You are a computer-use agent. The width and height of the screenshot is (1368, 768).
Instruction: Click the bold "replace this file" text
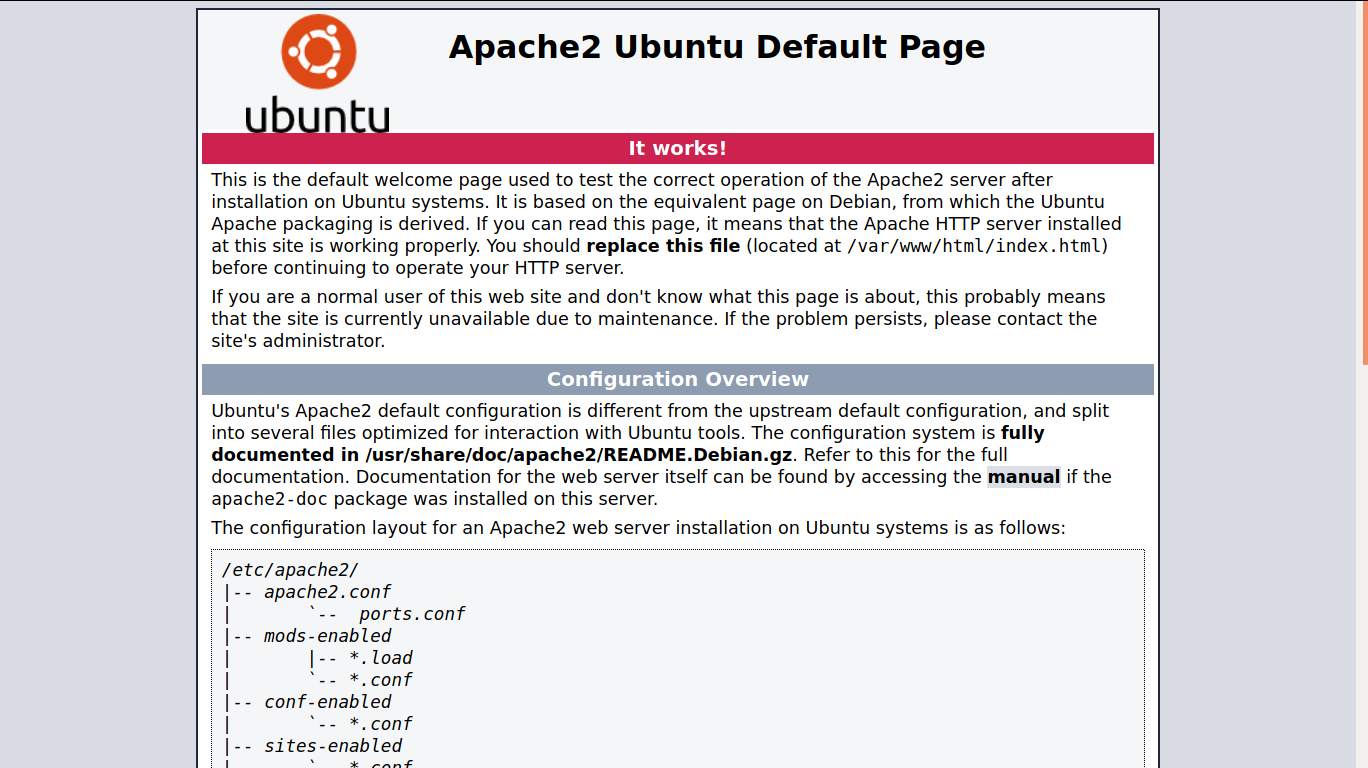pyautogui.click(x=663, y=246)
